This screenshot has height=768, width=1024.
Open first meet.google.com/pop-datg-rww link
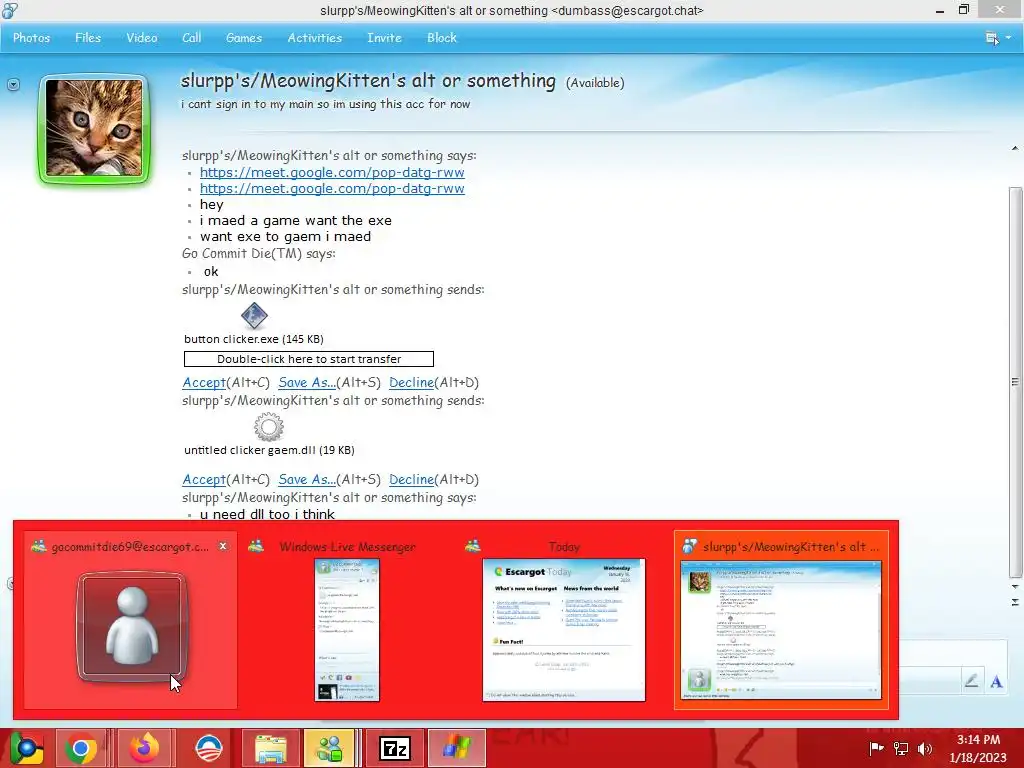pyautogui.click(x=332, y=172)
